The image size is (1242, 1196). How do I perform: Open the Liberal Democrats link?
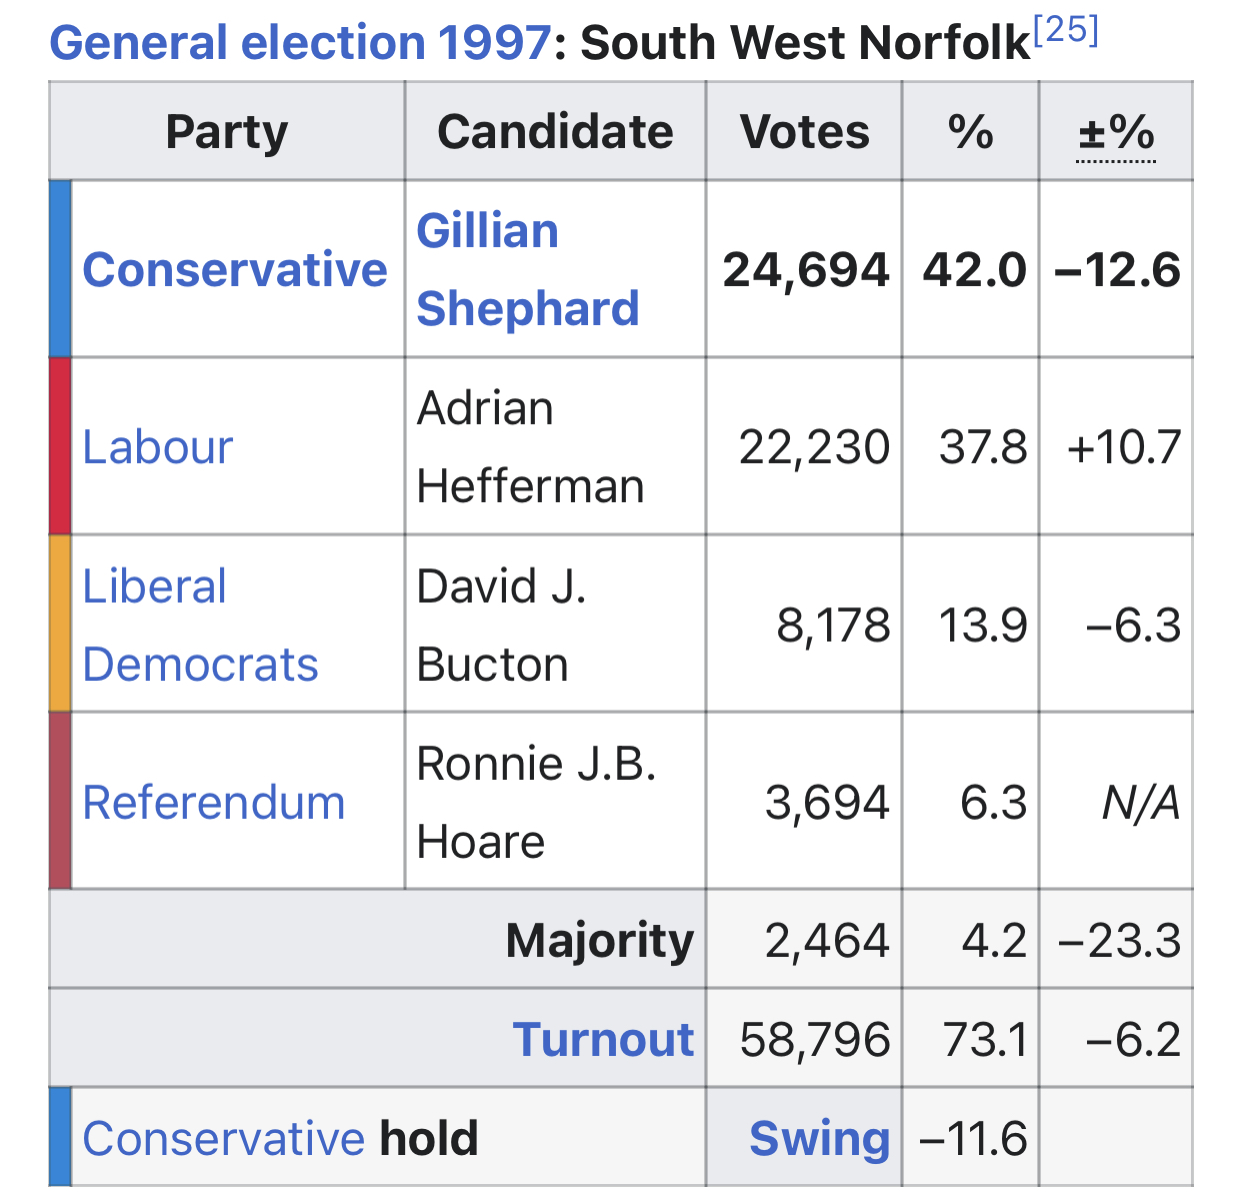tap(200, 625)
